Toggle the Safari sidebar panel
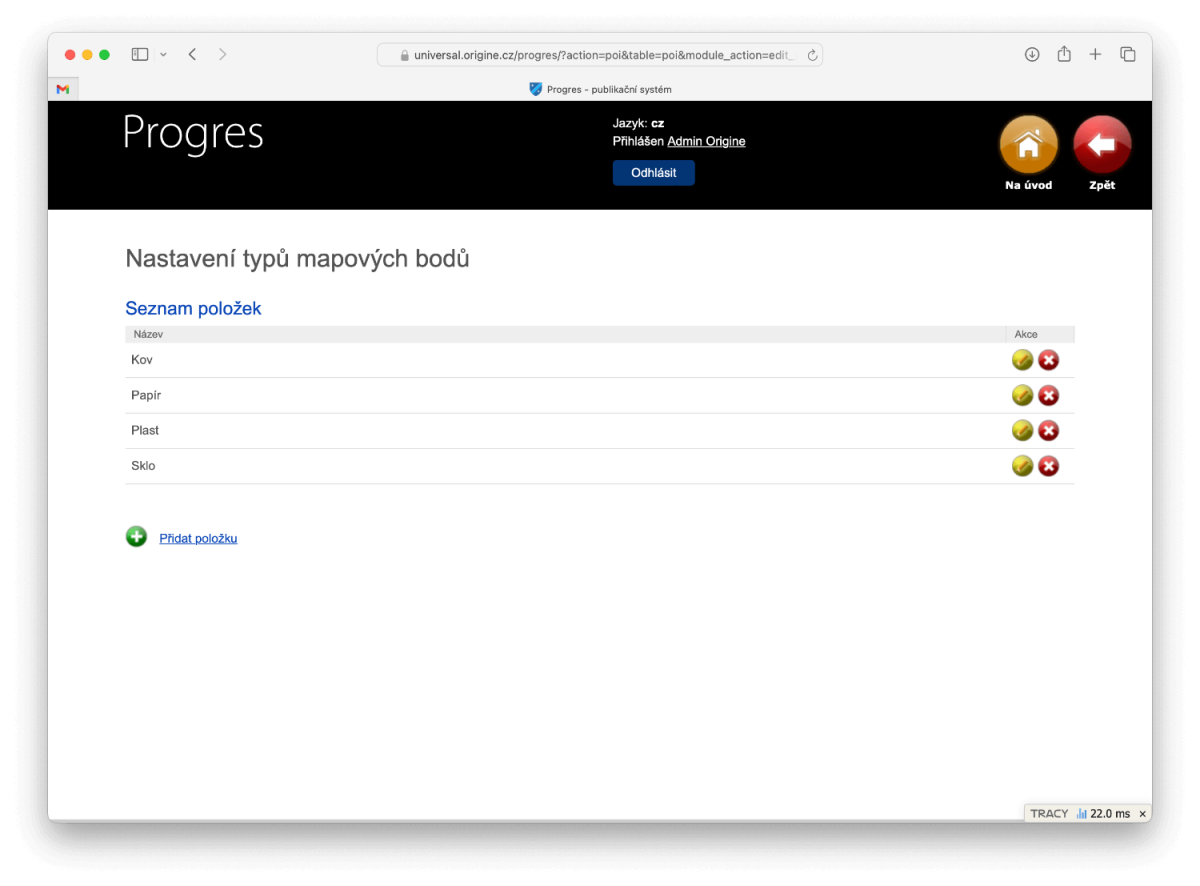 coord(140,55)
